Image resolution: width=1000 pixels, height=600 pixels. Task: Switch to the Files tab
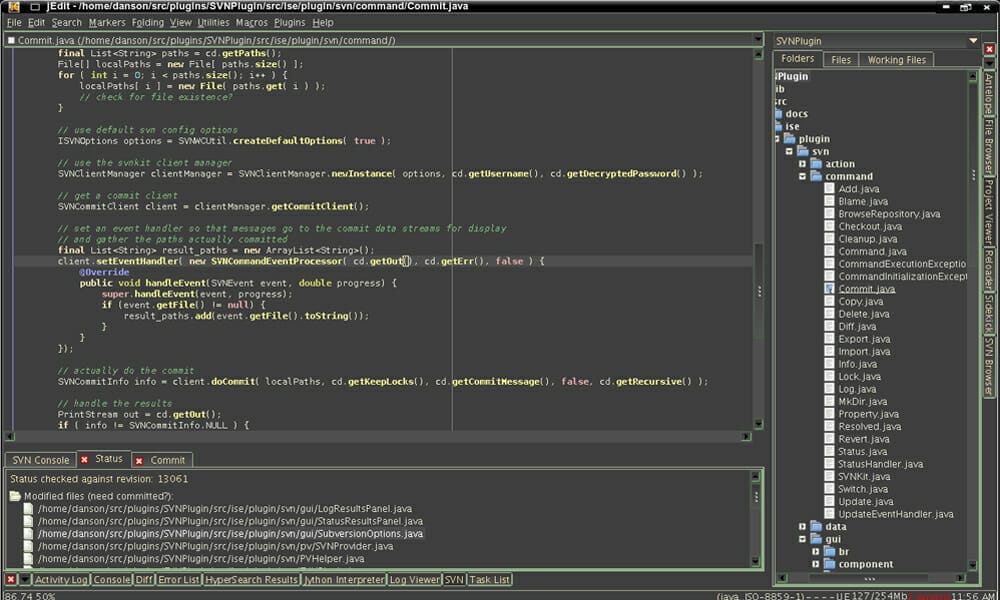pyautogui.click(x=841, y=59)
